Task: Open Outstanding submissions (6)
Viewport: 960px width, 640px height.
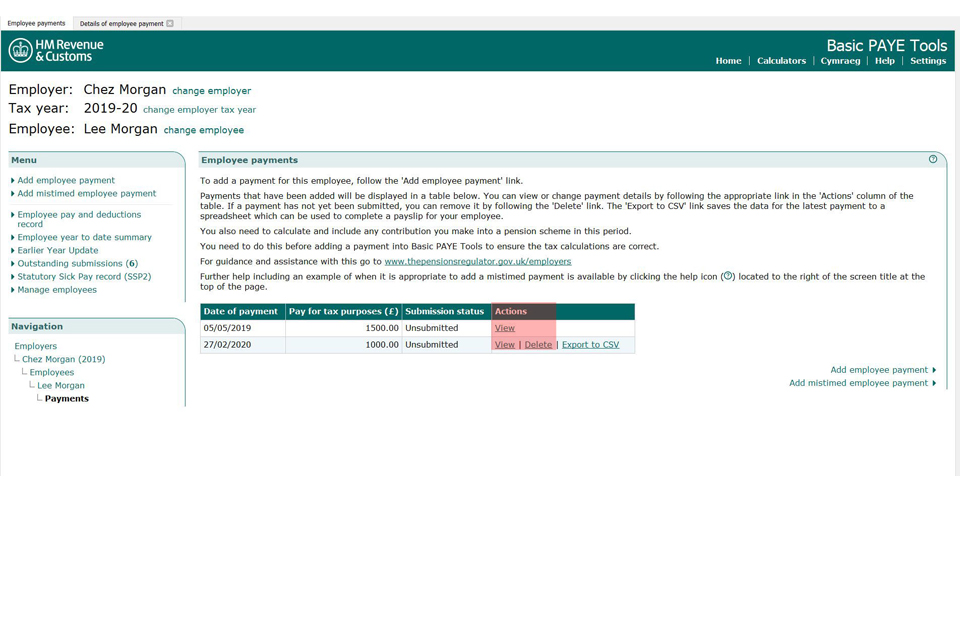Action: point(78,263)
